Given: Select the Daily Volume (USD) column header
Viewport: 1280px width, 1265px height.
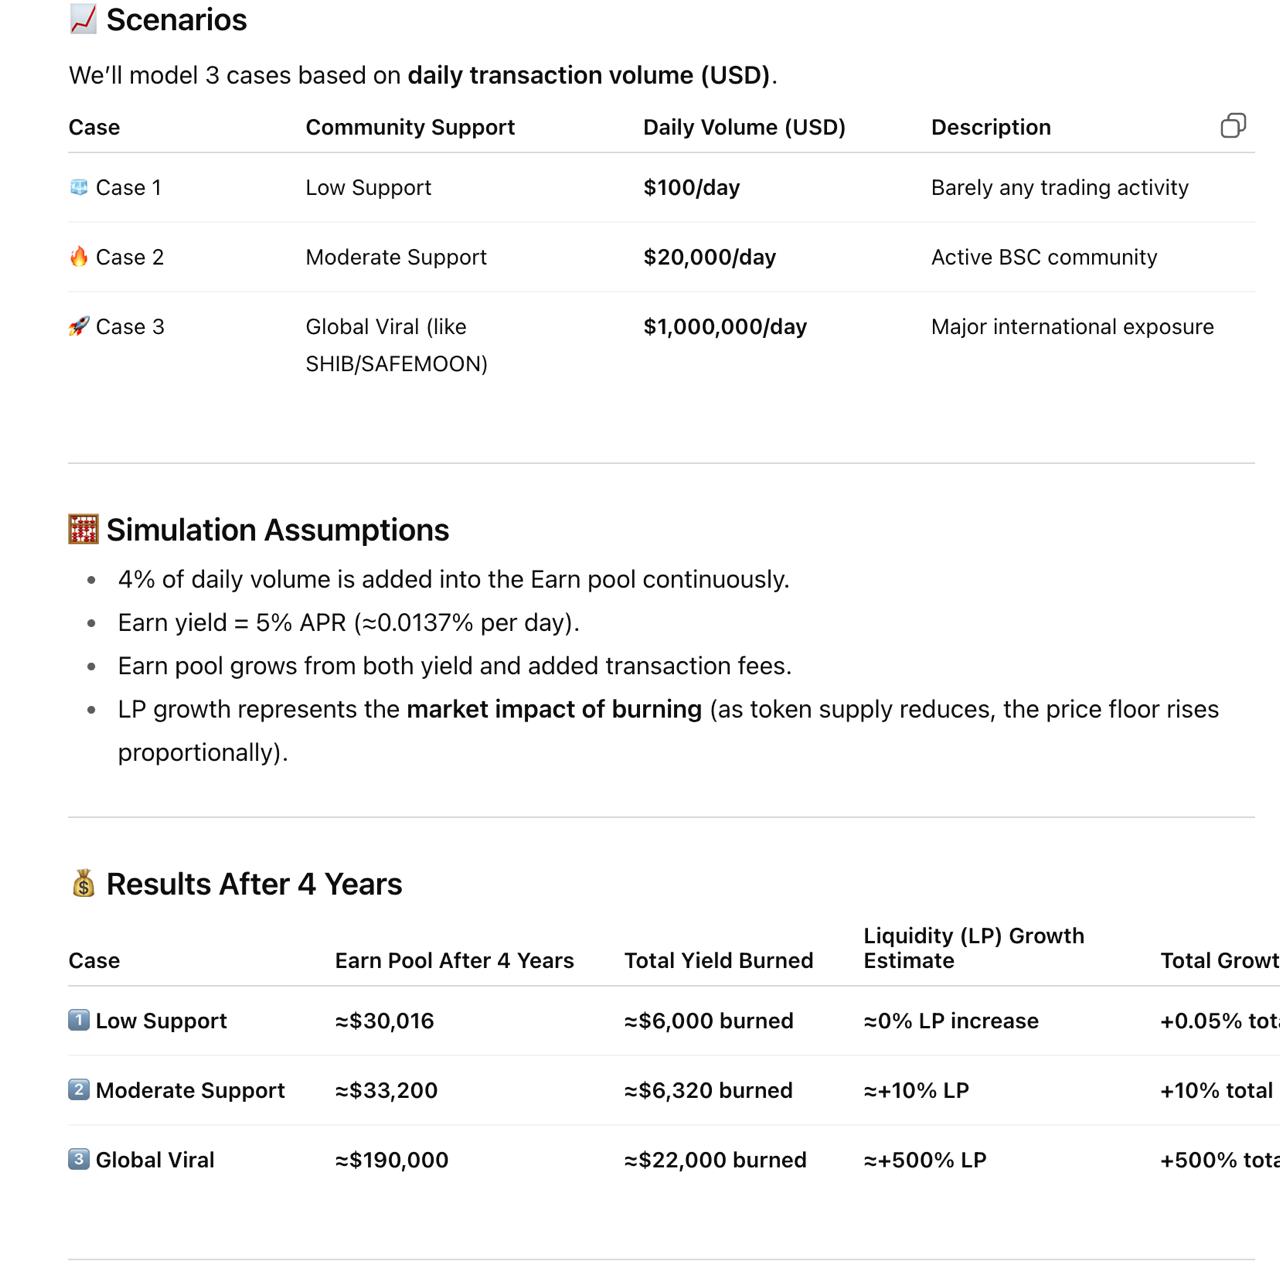Looking at the screenshot, I should pos(744,127).
